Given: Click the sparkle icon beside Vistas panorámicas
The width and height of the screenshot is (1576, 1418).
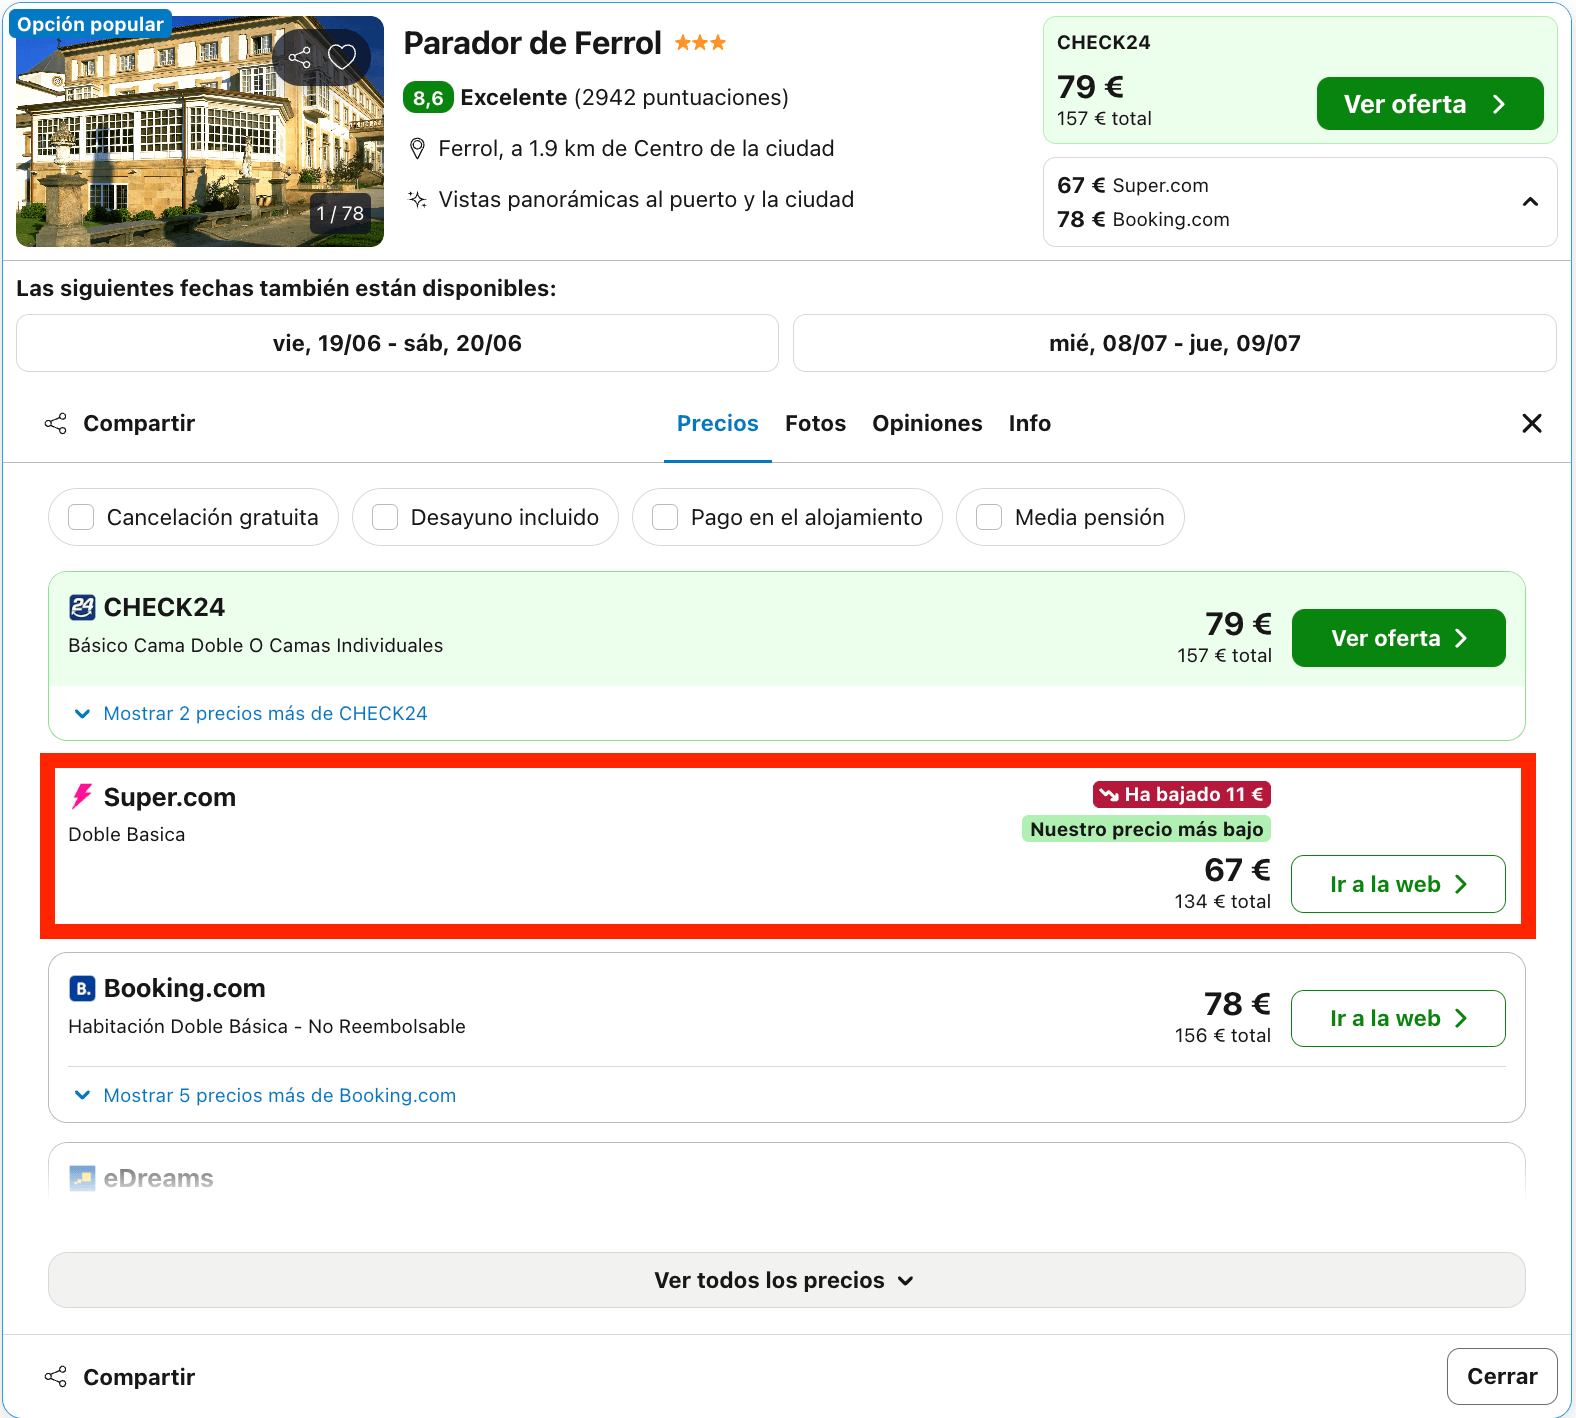Looking at the screenshot, I should (418, 199).
